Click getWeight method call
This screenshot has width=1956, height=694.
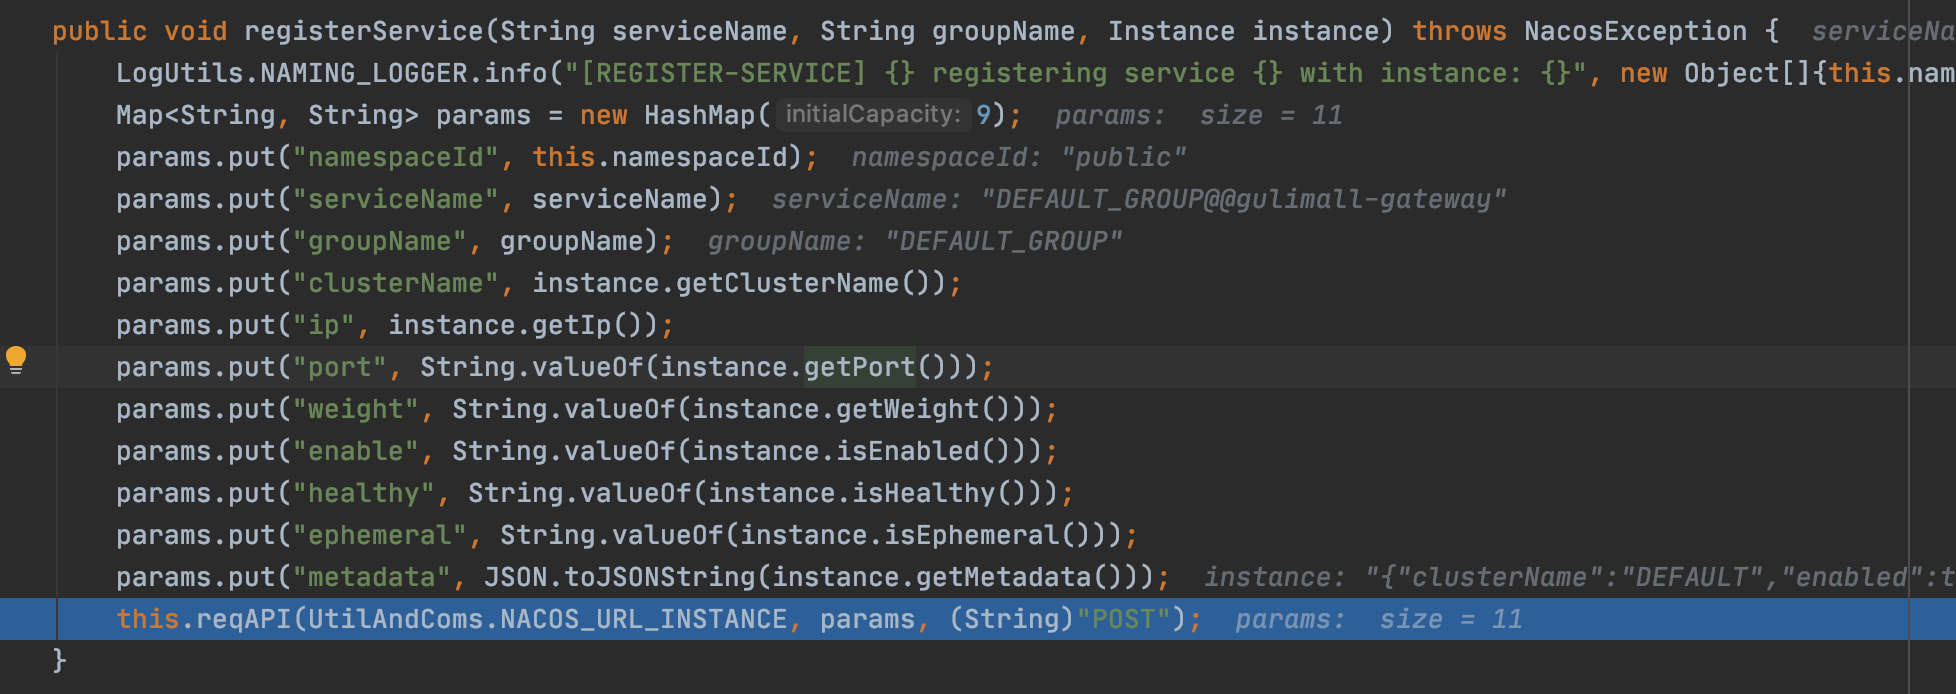(x=908, y=409)
